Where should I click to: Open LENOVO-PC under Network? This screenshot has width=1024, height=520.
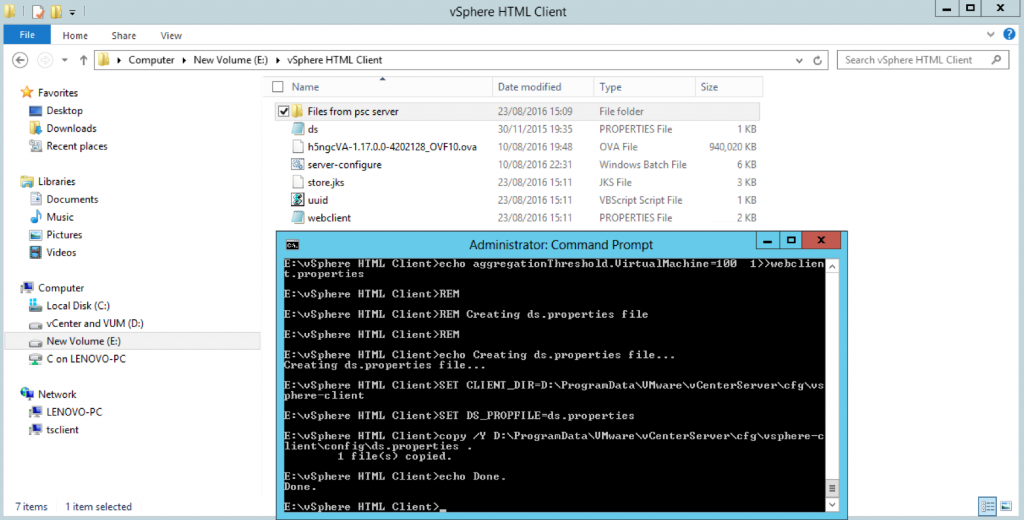(74, 412)
